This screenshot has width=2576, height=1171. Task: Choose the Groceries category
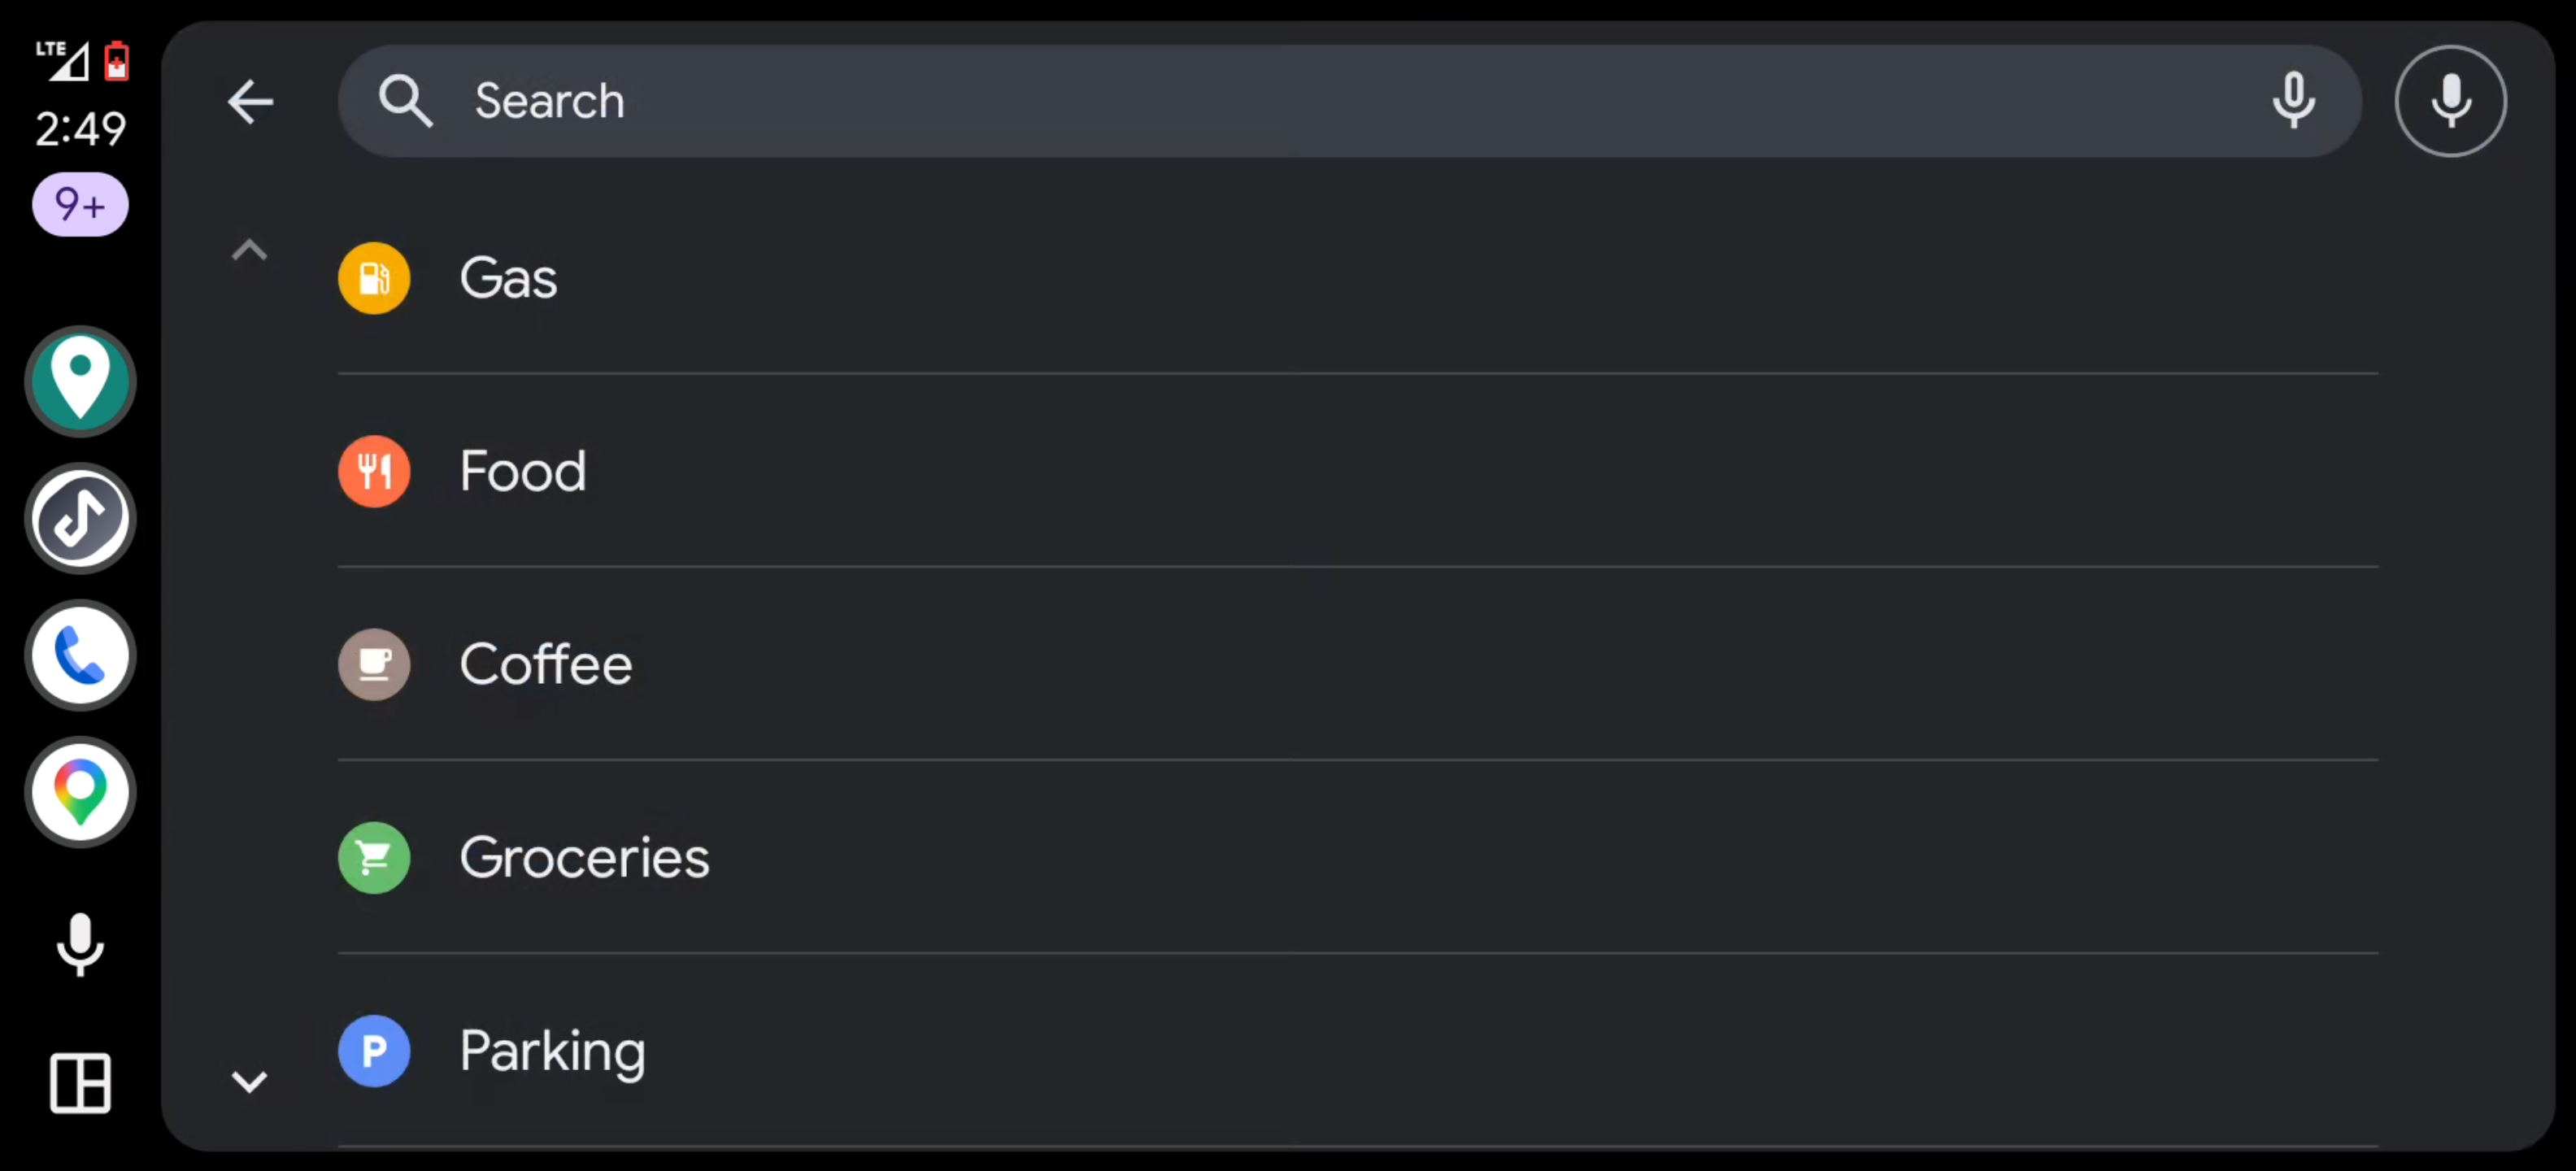(x=1357, y=857)
